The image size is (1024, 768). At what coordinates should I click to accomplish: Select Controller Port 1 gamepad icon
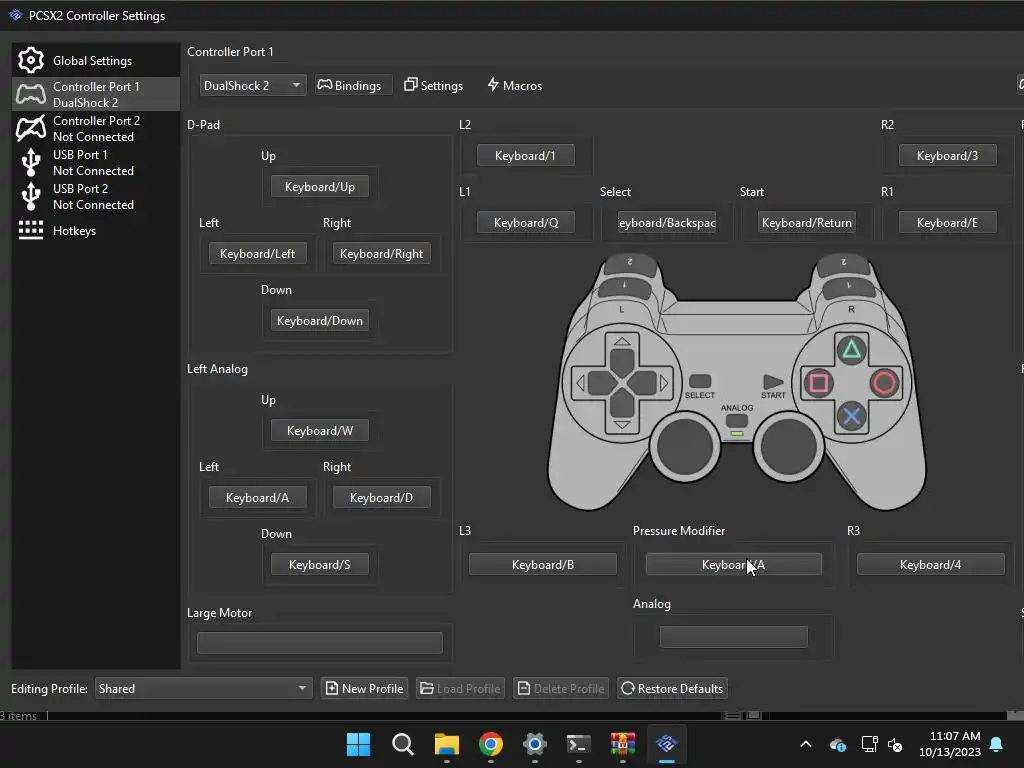point(31,95)
